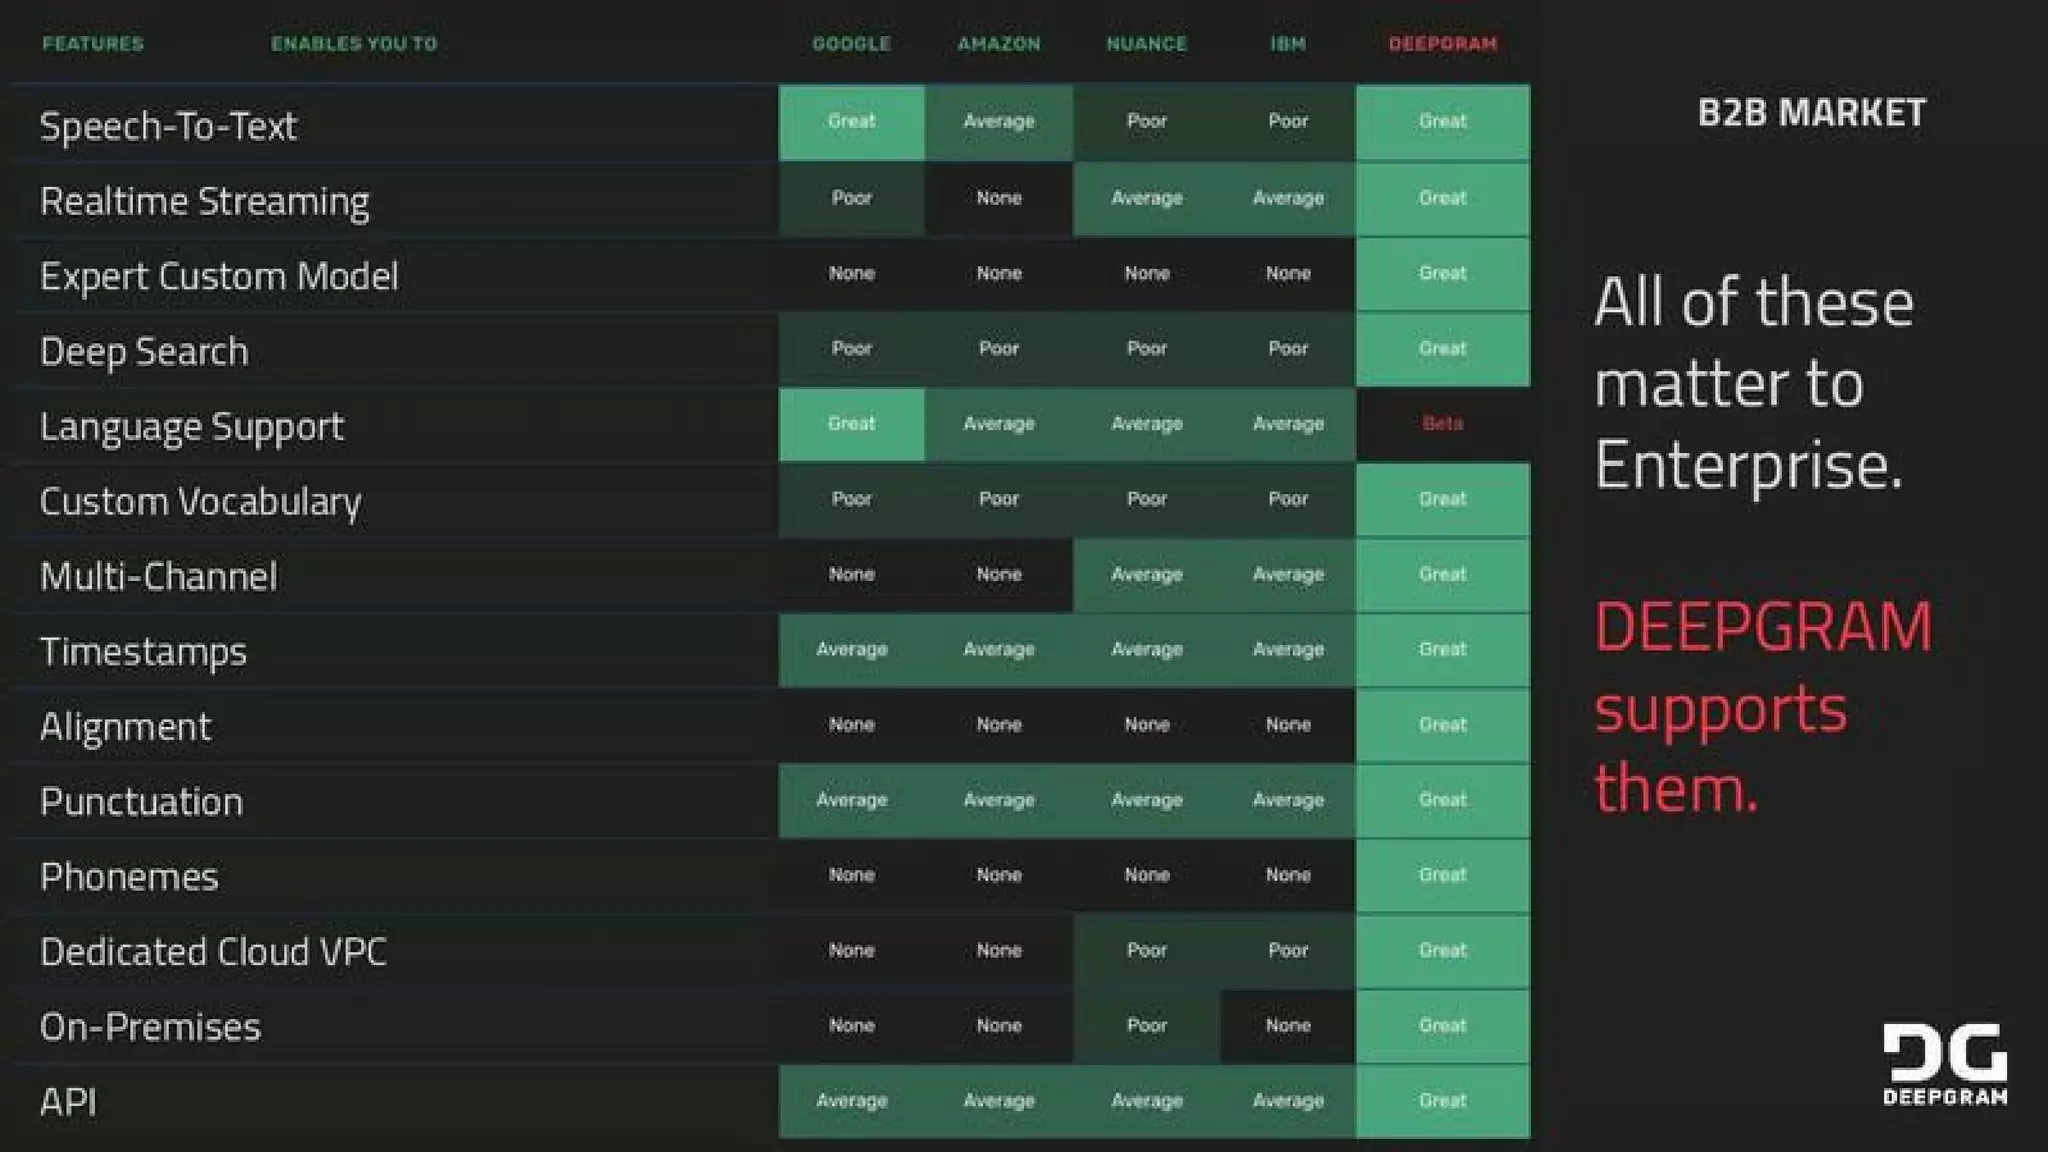2048x1152 pixels.
Task: Click Nuance's Average cell for Multi-Channel
Action: 1147,575
